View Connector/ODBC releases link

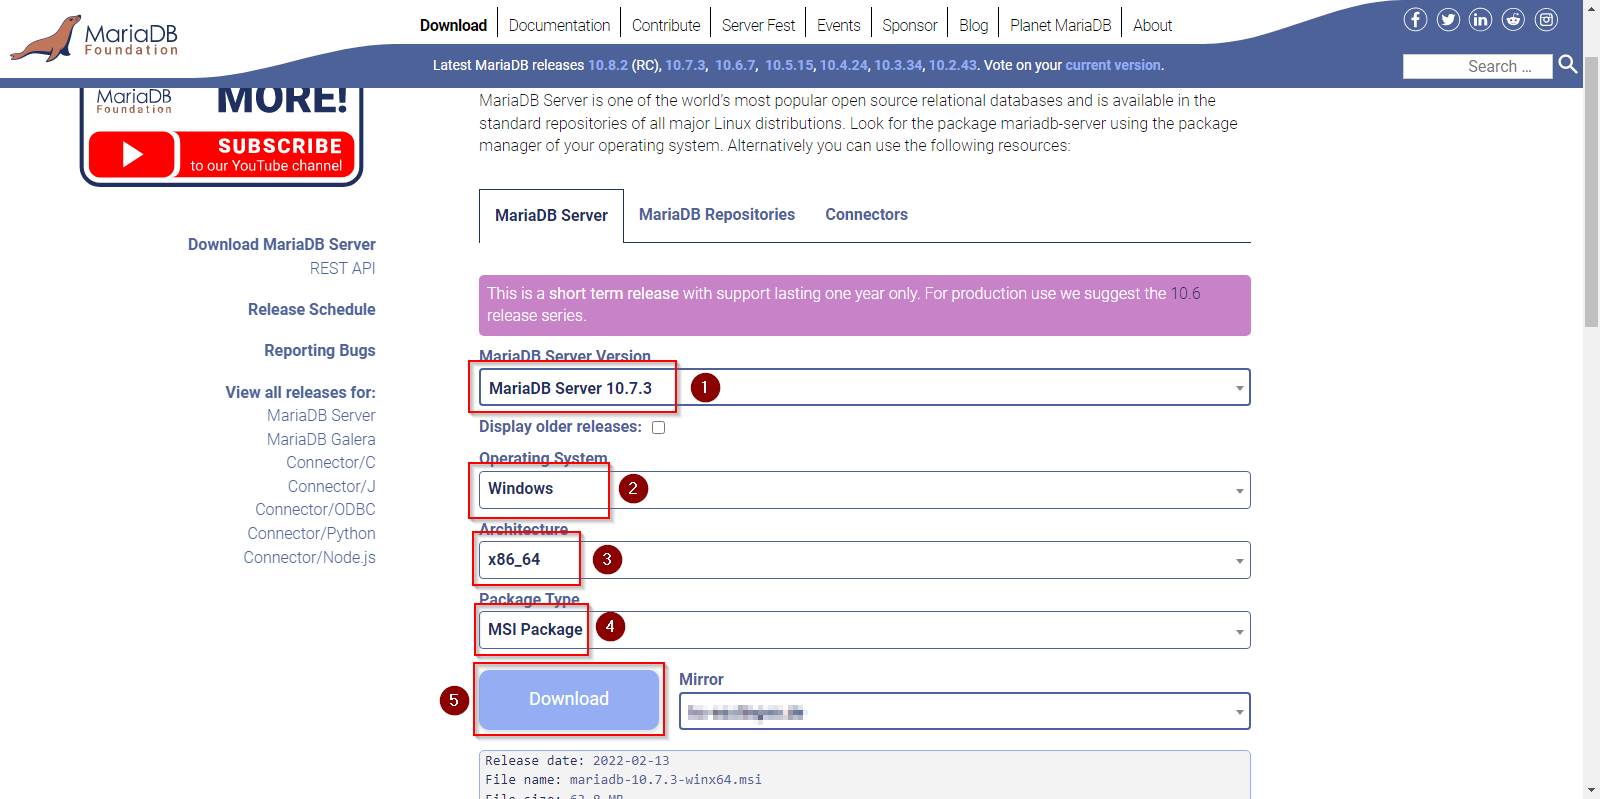315,509
